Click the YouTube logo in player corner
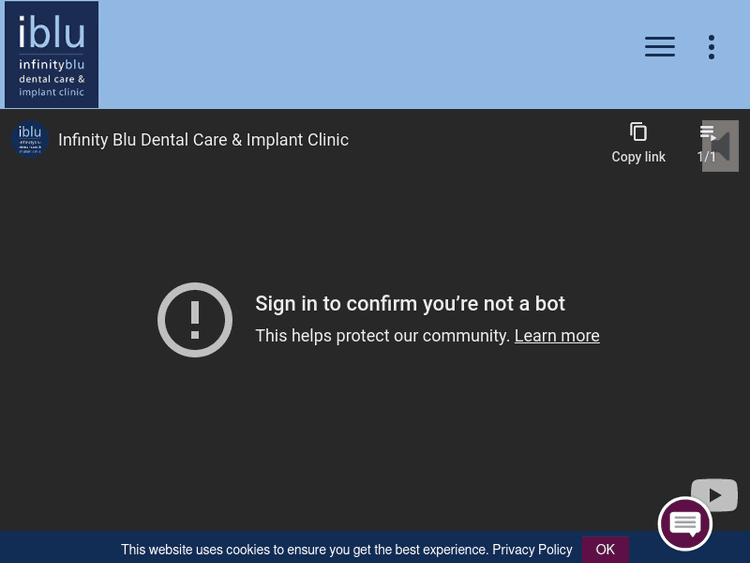This screenshot has width=750, height=563. [714, 494]
